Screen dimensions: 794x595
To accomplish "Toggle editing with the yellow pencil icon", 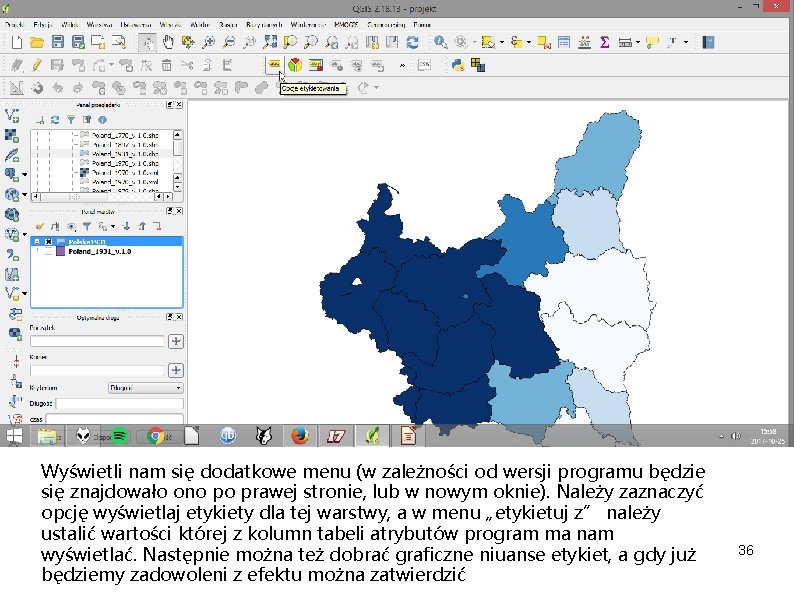I will [37, 65].
